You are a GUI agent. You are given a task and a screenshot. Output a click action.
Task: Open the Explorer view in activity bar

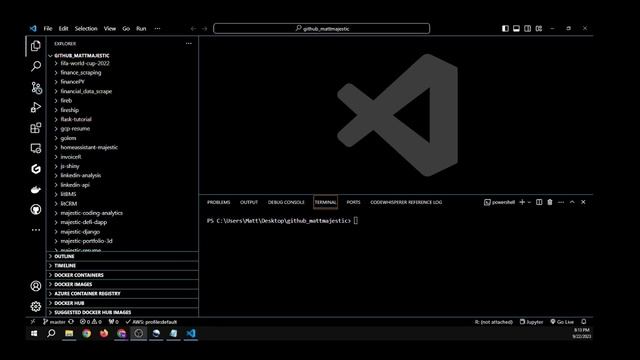coord(36,46)
